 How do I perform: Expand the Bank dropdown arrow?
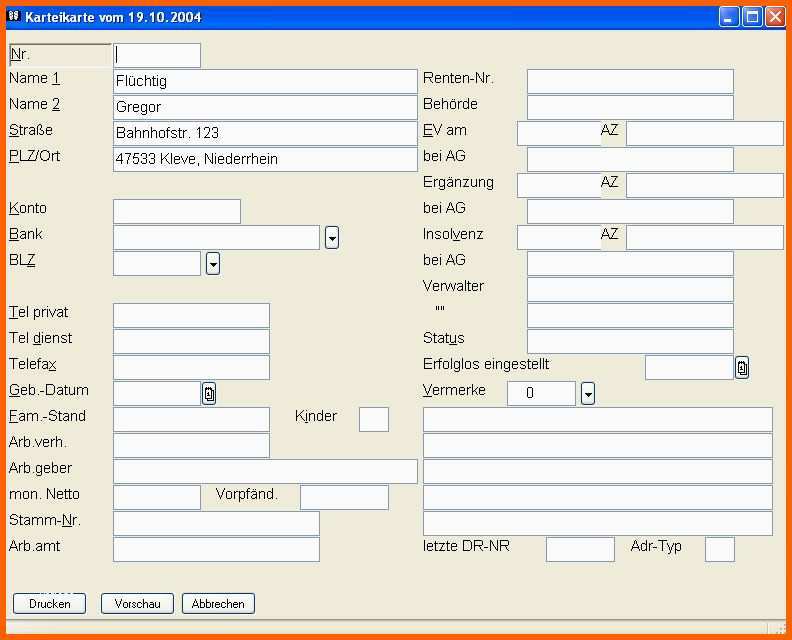332,237
